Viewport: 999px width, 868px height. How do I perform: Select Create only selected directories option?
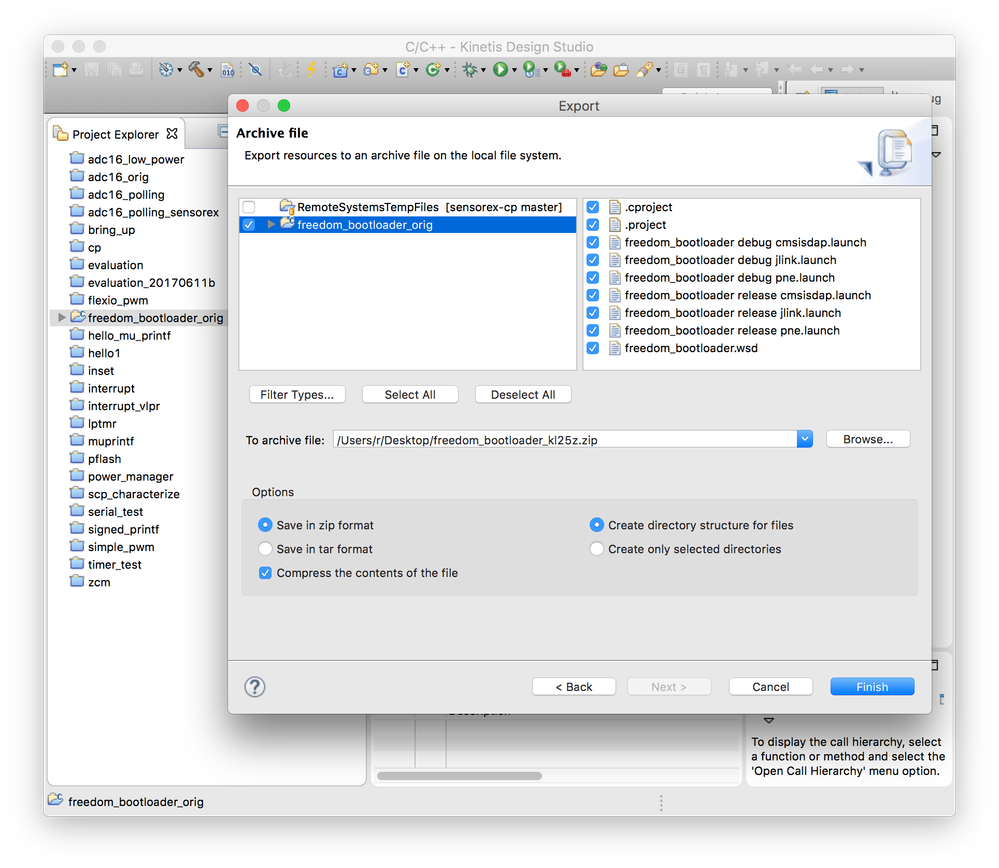click(596, 549)
